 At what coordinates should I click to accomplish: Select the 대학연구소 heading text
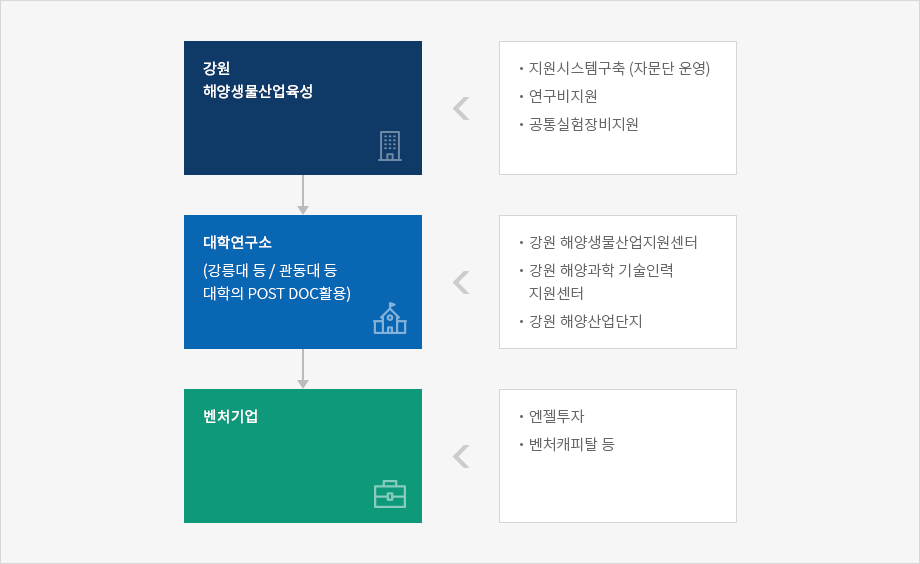237,242
